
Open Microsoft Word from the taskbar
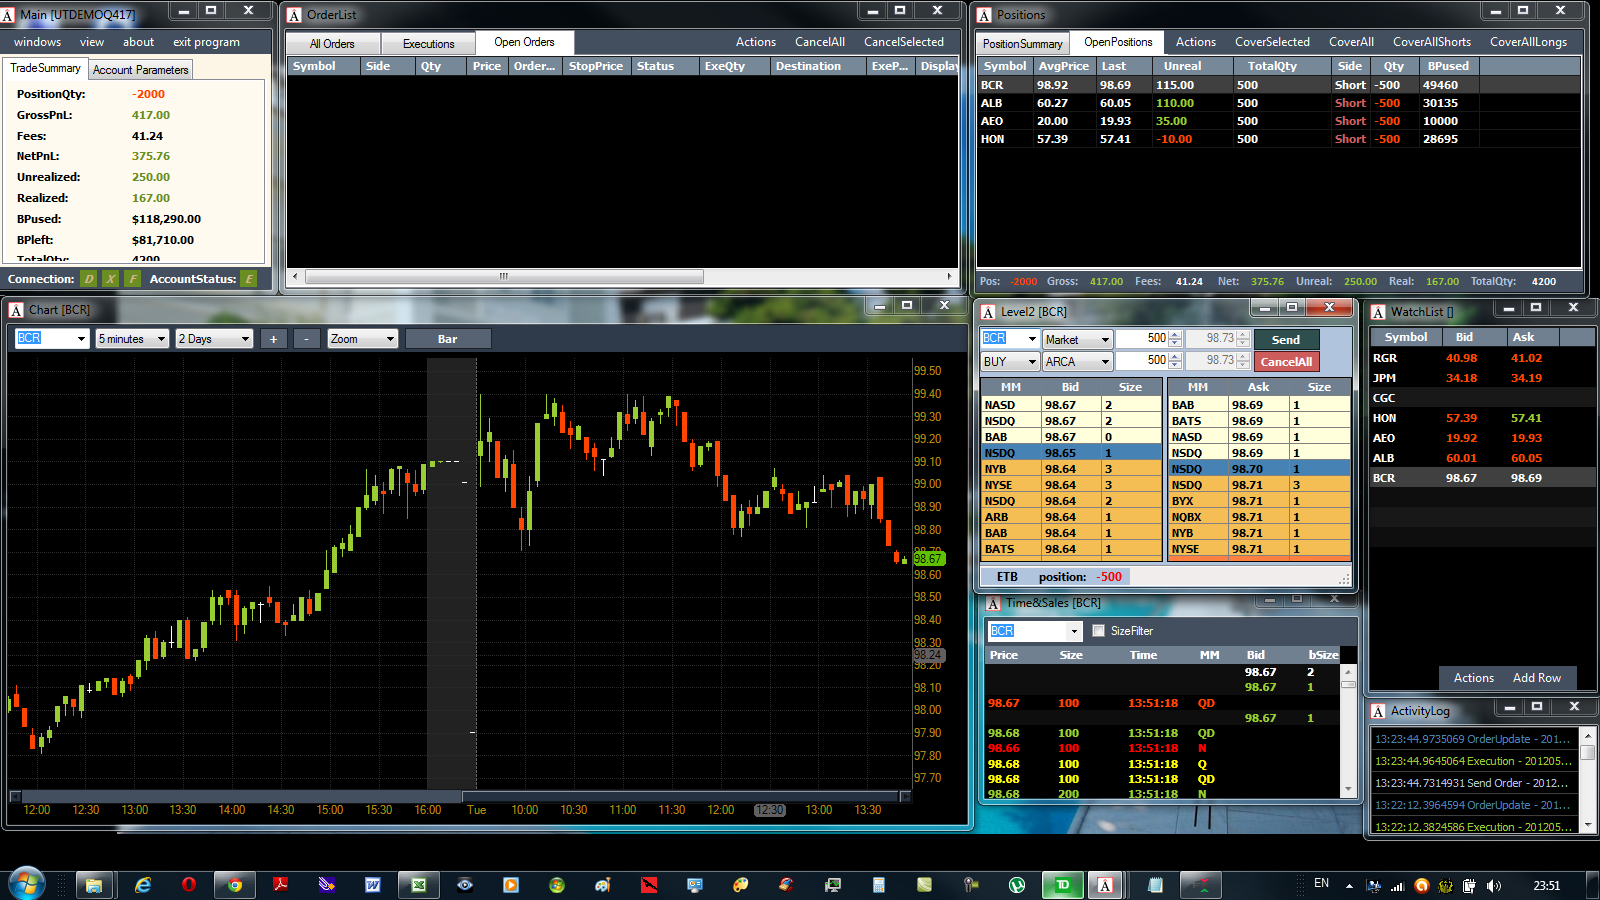373,885
